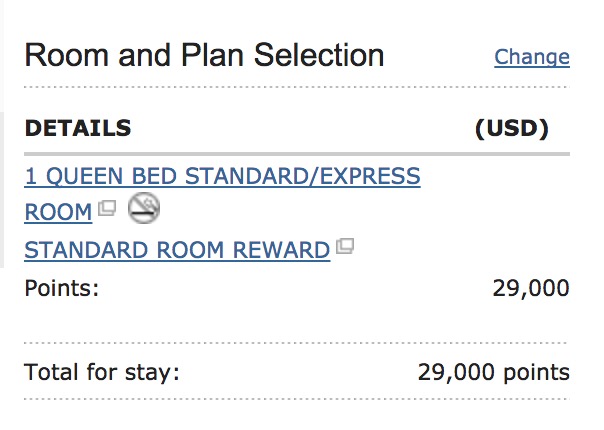Click the (USD) column header
The height and width of the screenshot is (430, 604).
[511, 128]
